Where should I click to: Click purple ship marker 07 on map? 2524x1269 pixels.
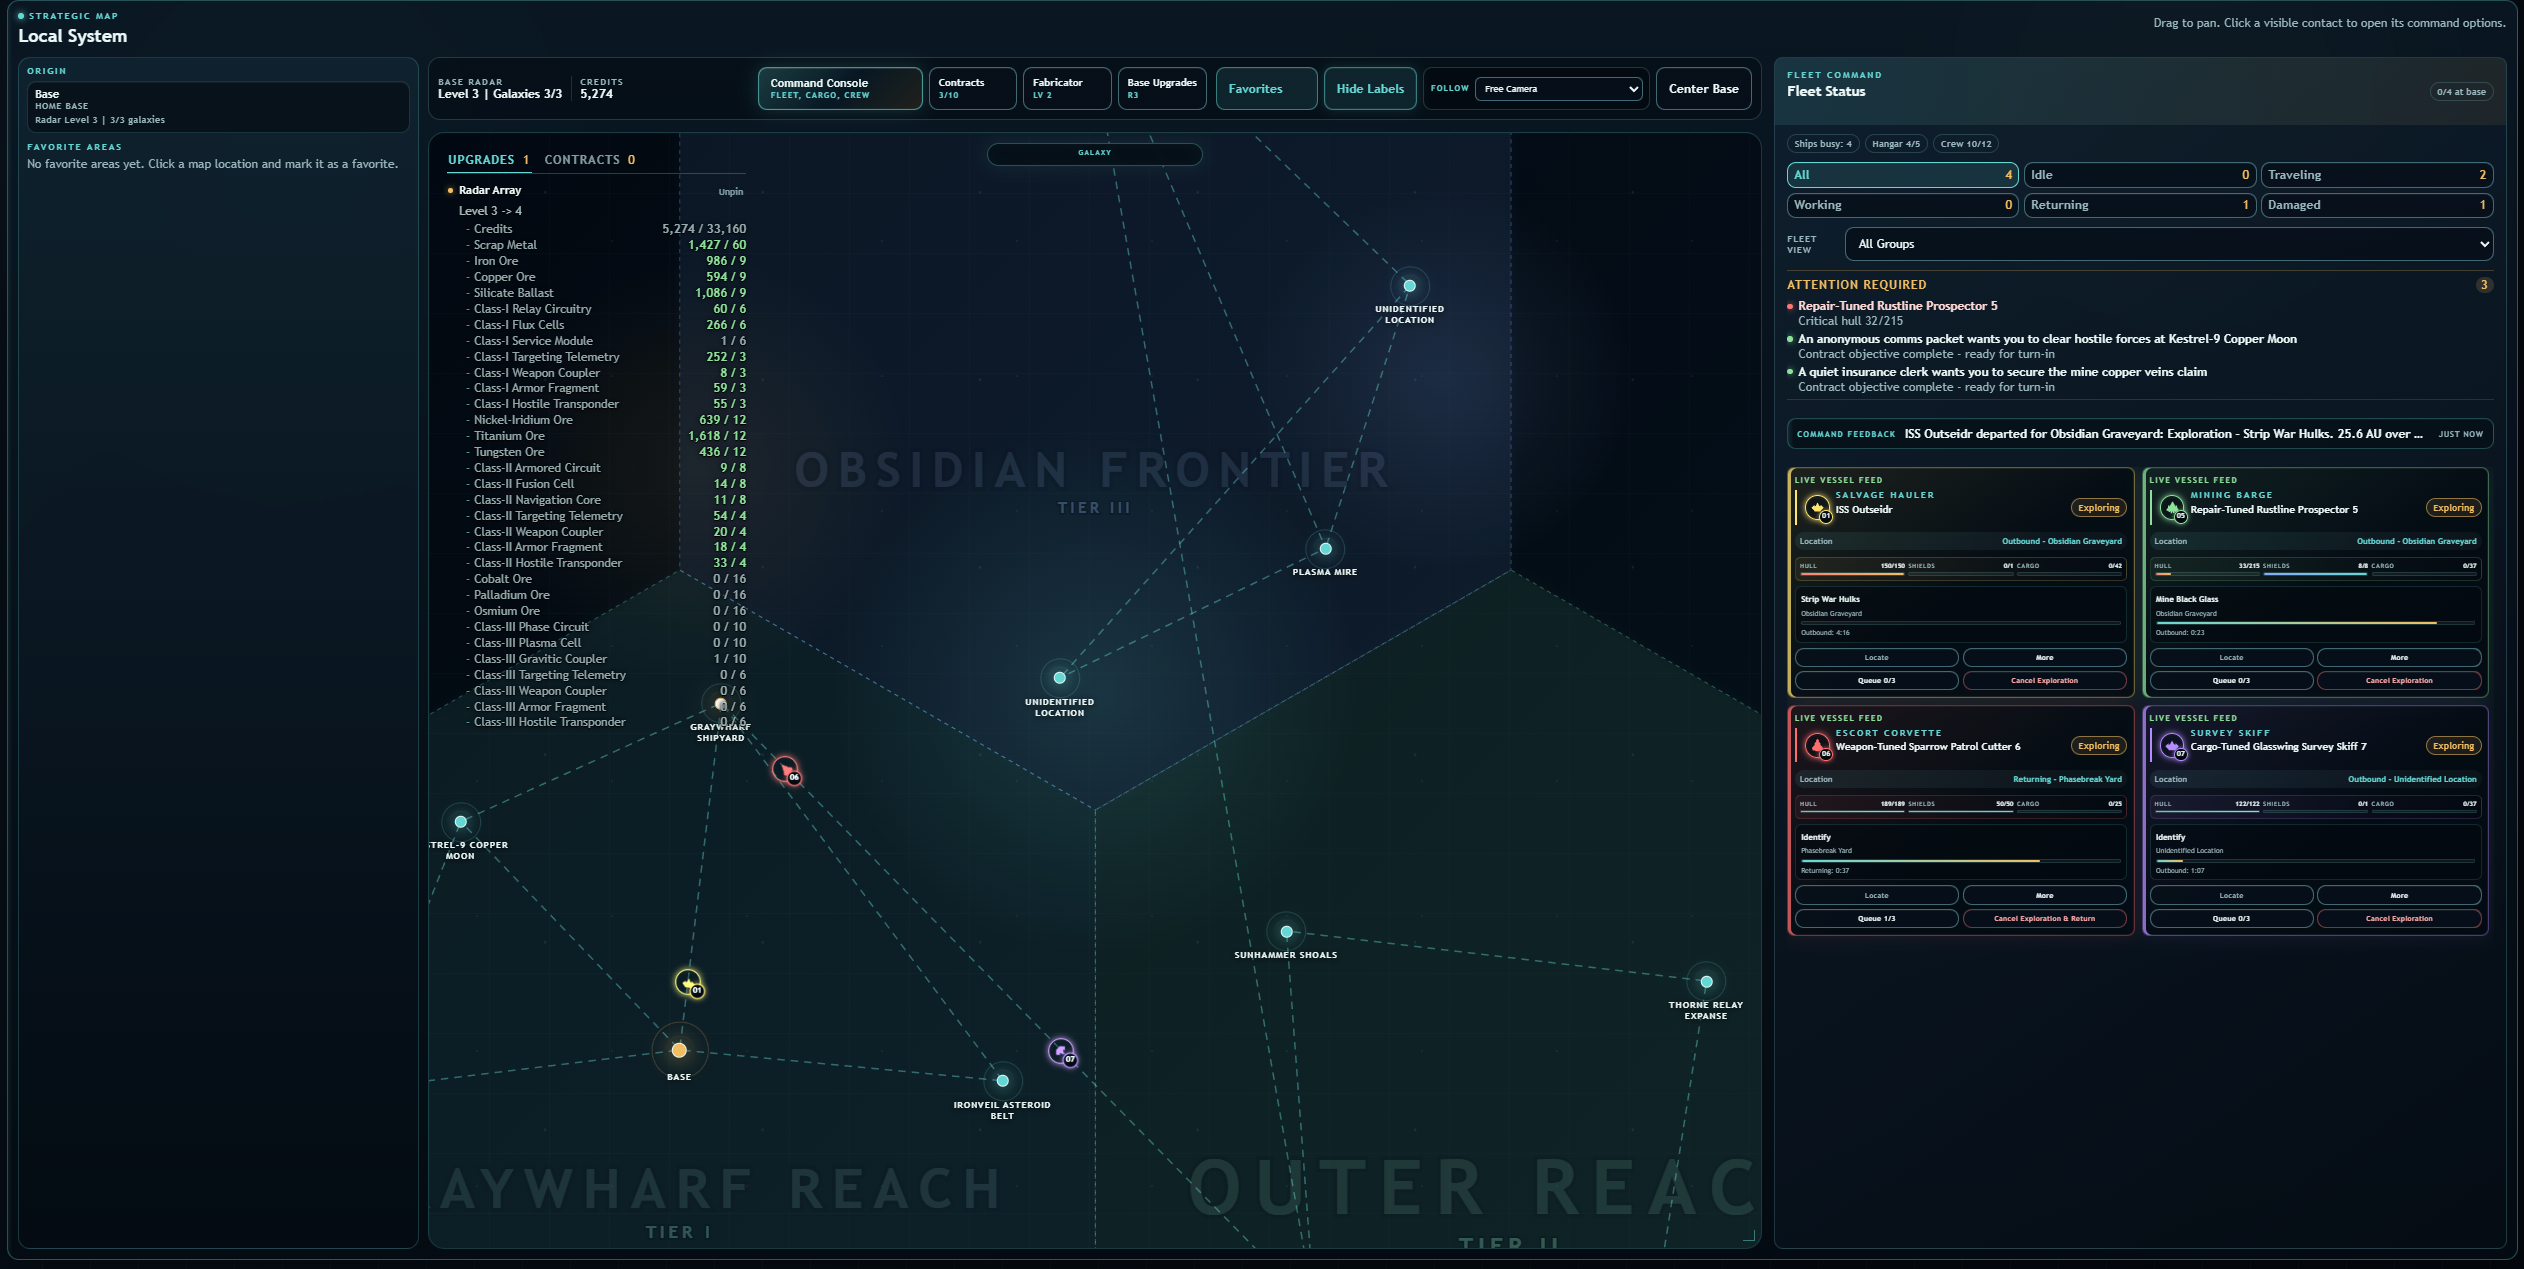tap(1062, 1052)
